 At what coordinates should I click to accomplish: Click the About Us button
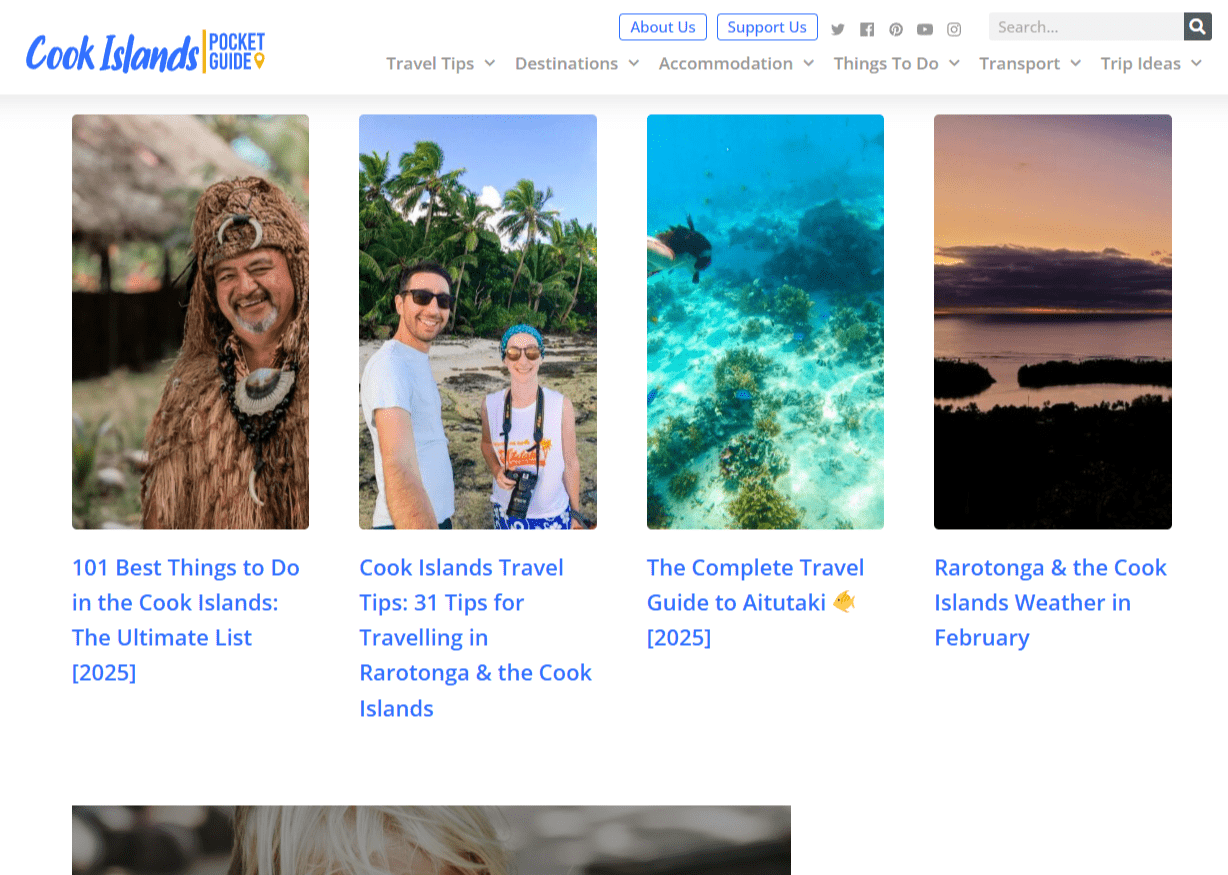point(663,27)
